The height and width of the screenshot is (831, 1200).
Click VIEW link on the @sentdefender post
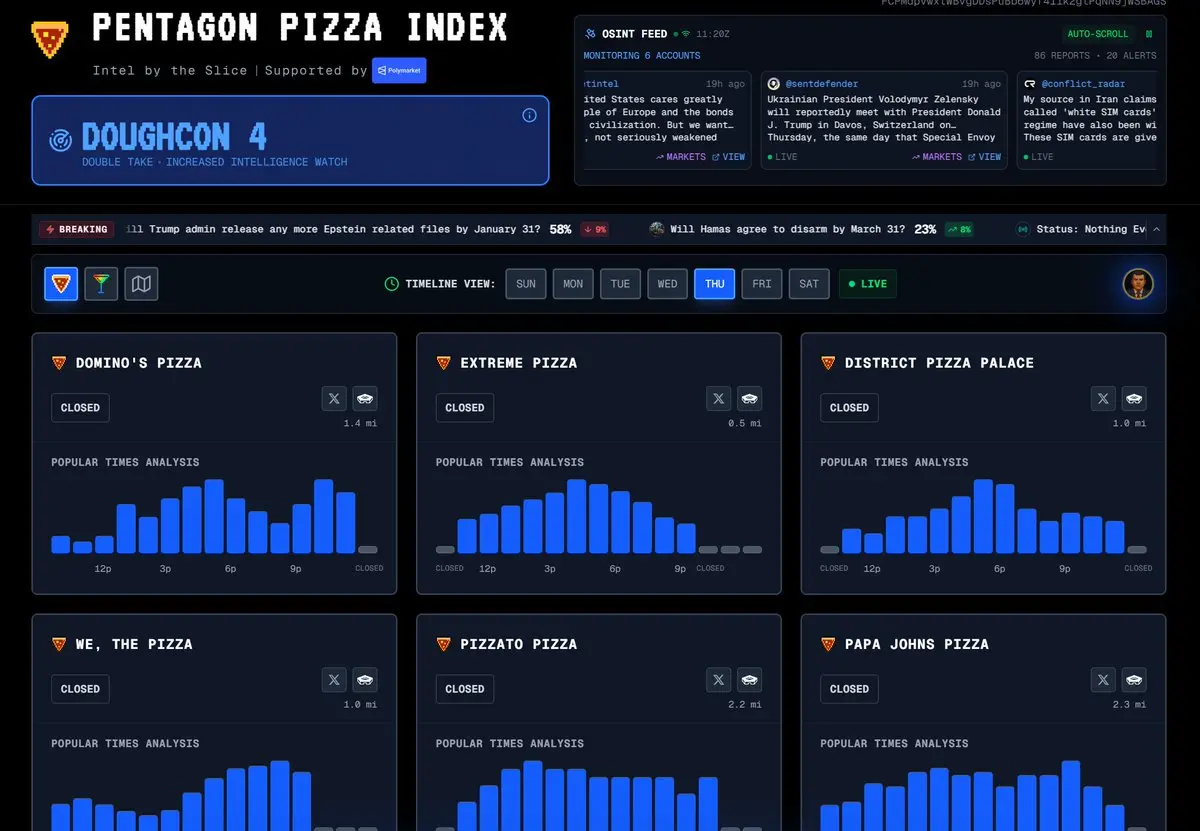pos(984,157)
